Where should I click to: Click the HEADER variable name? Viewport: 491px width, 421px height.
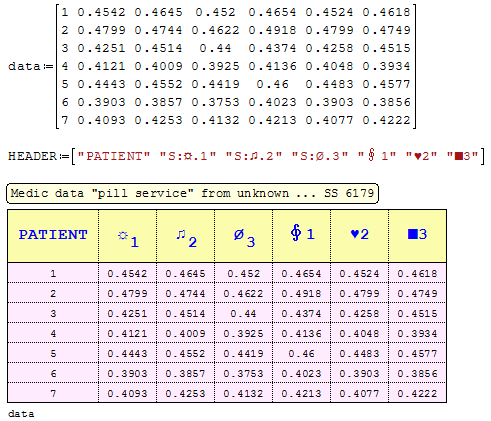[x=32, y=156]
